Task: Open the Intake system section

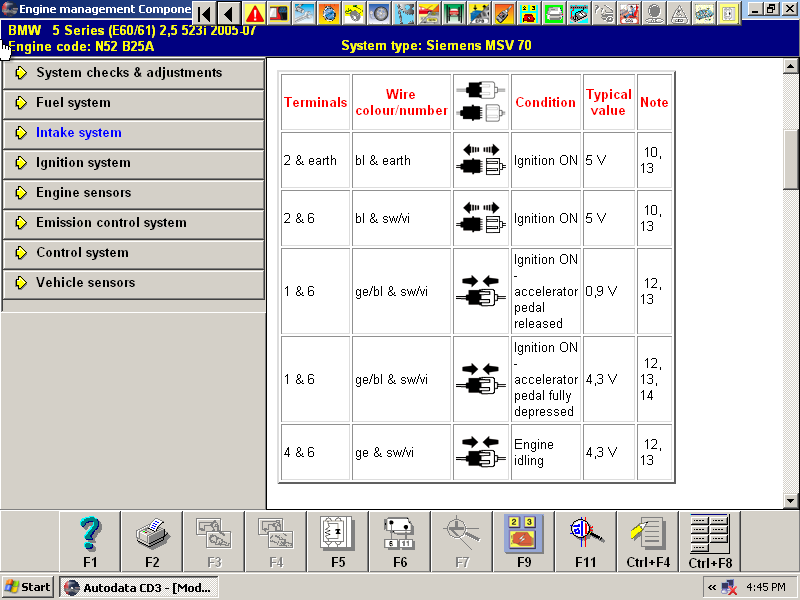Action: pos(134,133)
